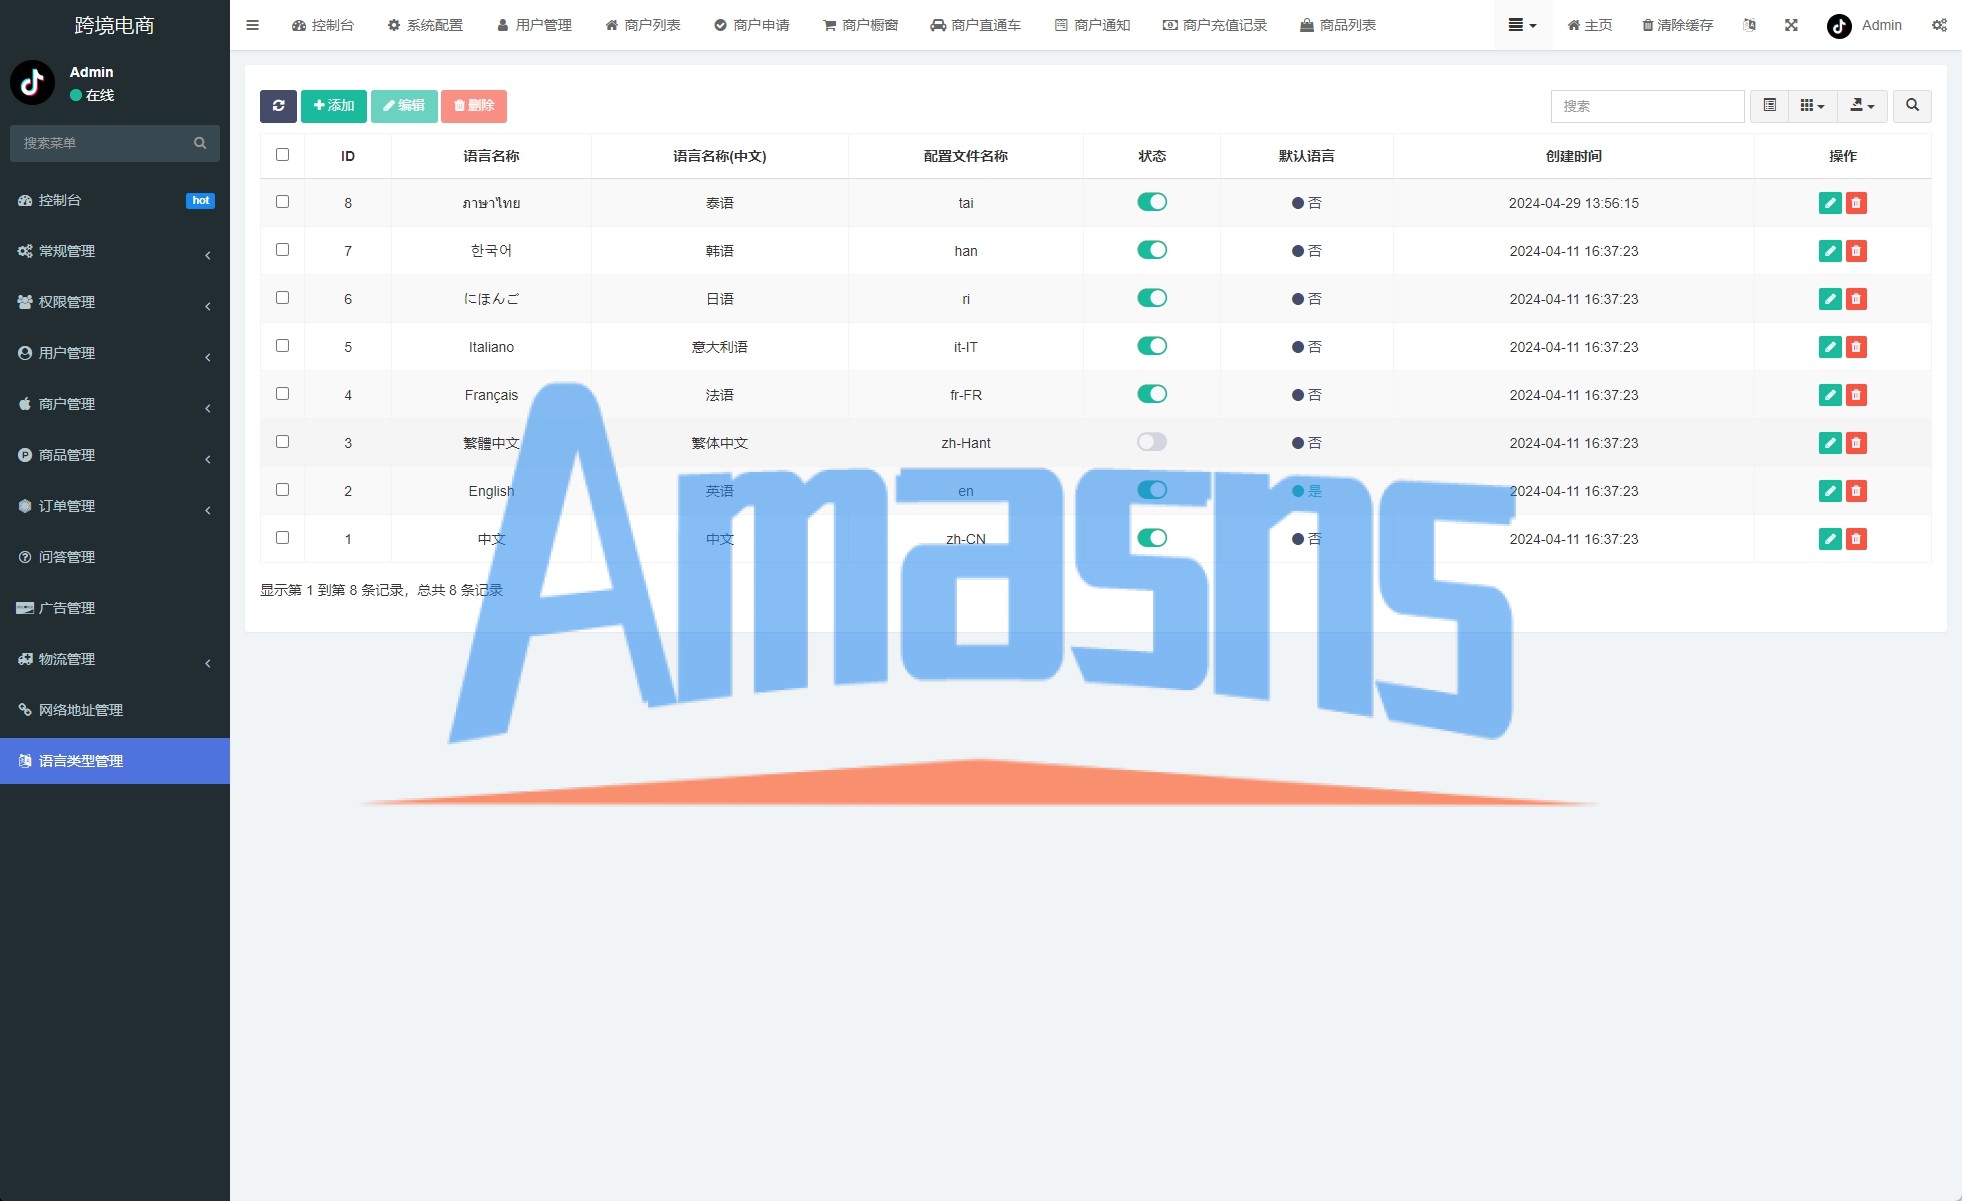This screenshot has height=1201, width=1962.
Task: Check the checkbox for row ID 7
Action: 282,250
